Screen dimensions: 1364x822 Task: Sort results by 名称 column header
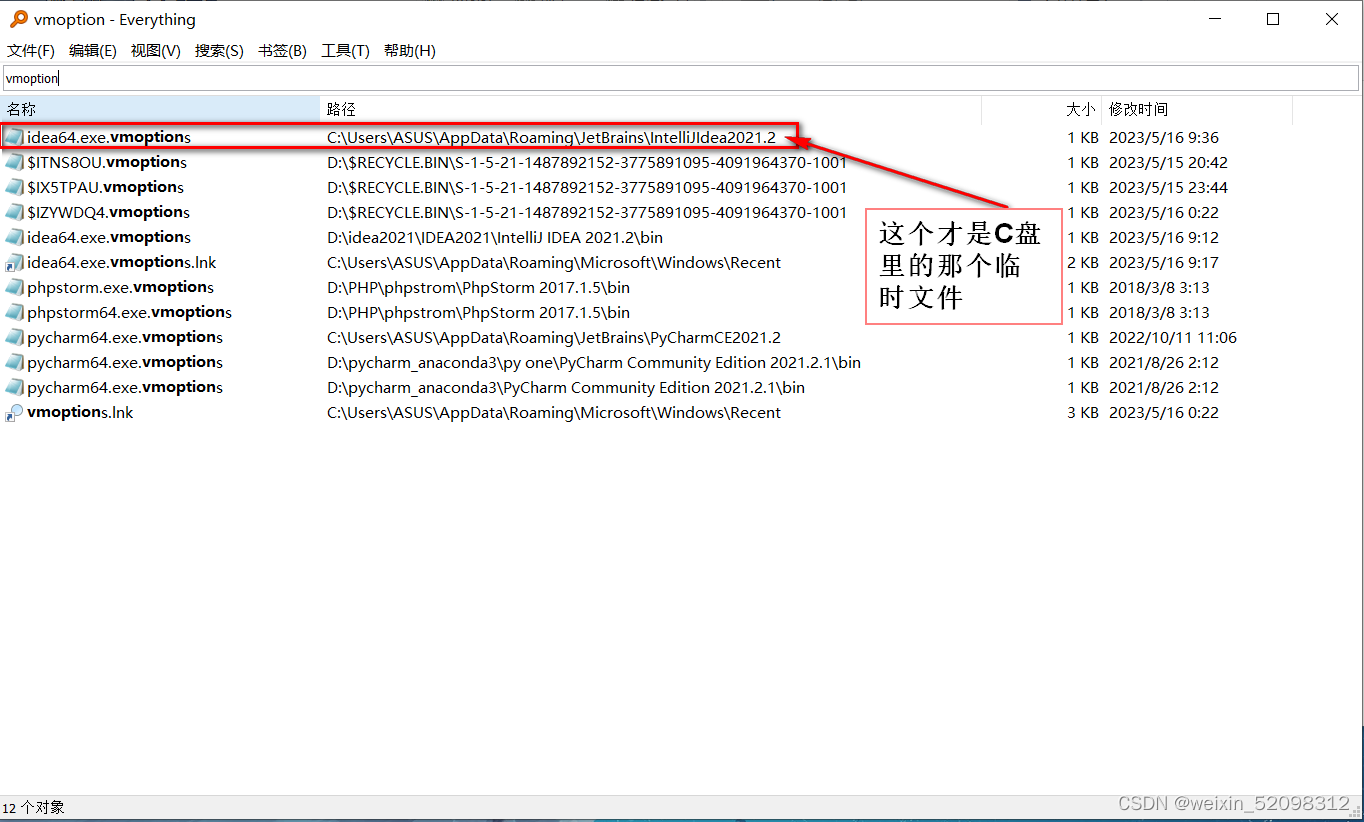coord(160,109)
